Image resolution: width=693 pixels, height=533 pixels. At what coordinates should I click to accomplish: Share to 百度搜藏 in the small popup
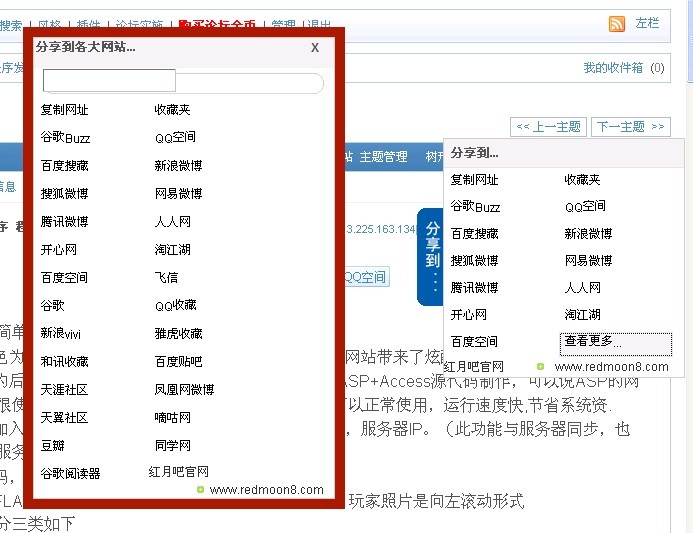(474, 233)
